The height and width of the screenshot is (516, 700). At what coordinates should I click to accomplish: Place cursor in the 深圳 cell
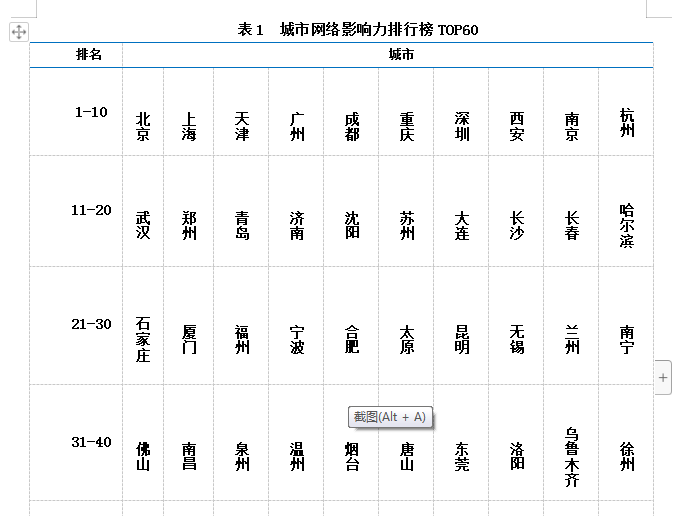coord(462,127)
